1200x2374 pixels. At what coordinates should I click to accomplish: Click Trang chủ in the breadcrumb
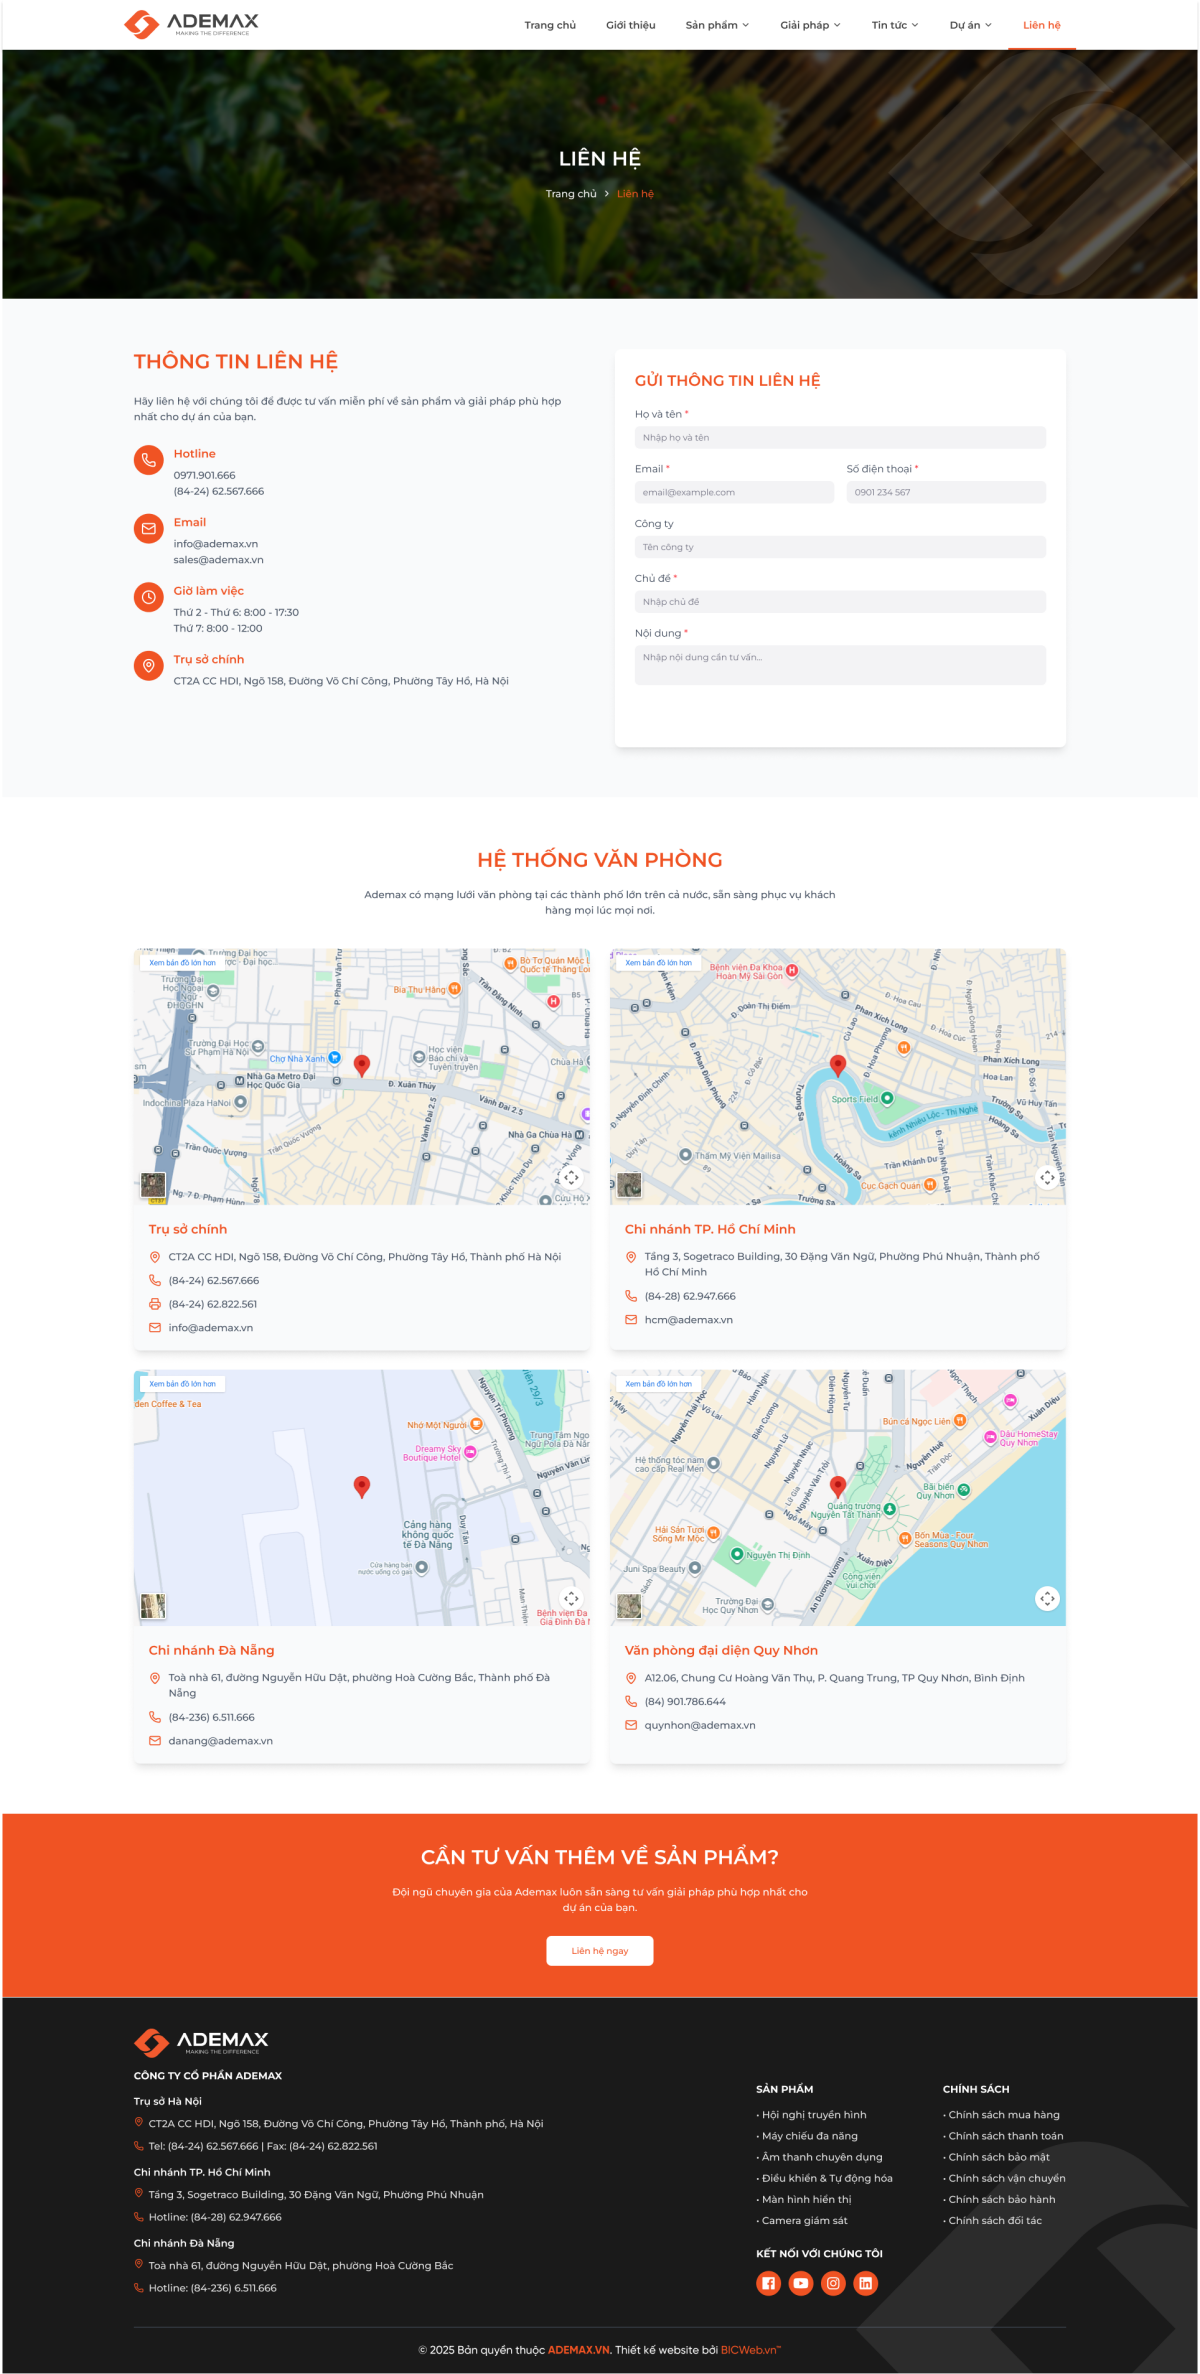coord(570,194)
